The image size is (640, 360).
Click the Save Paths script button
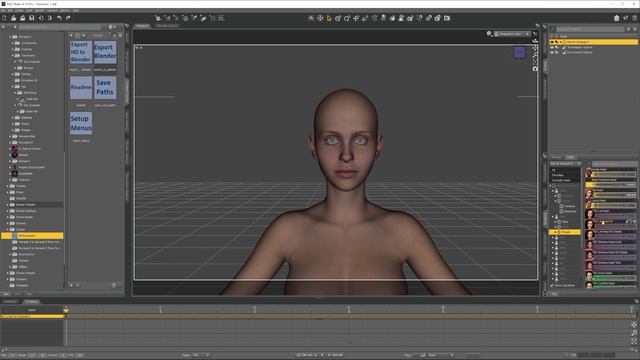coord(105,87)
